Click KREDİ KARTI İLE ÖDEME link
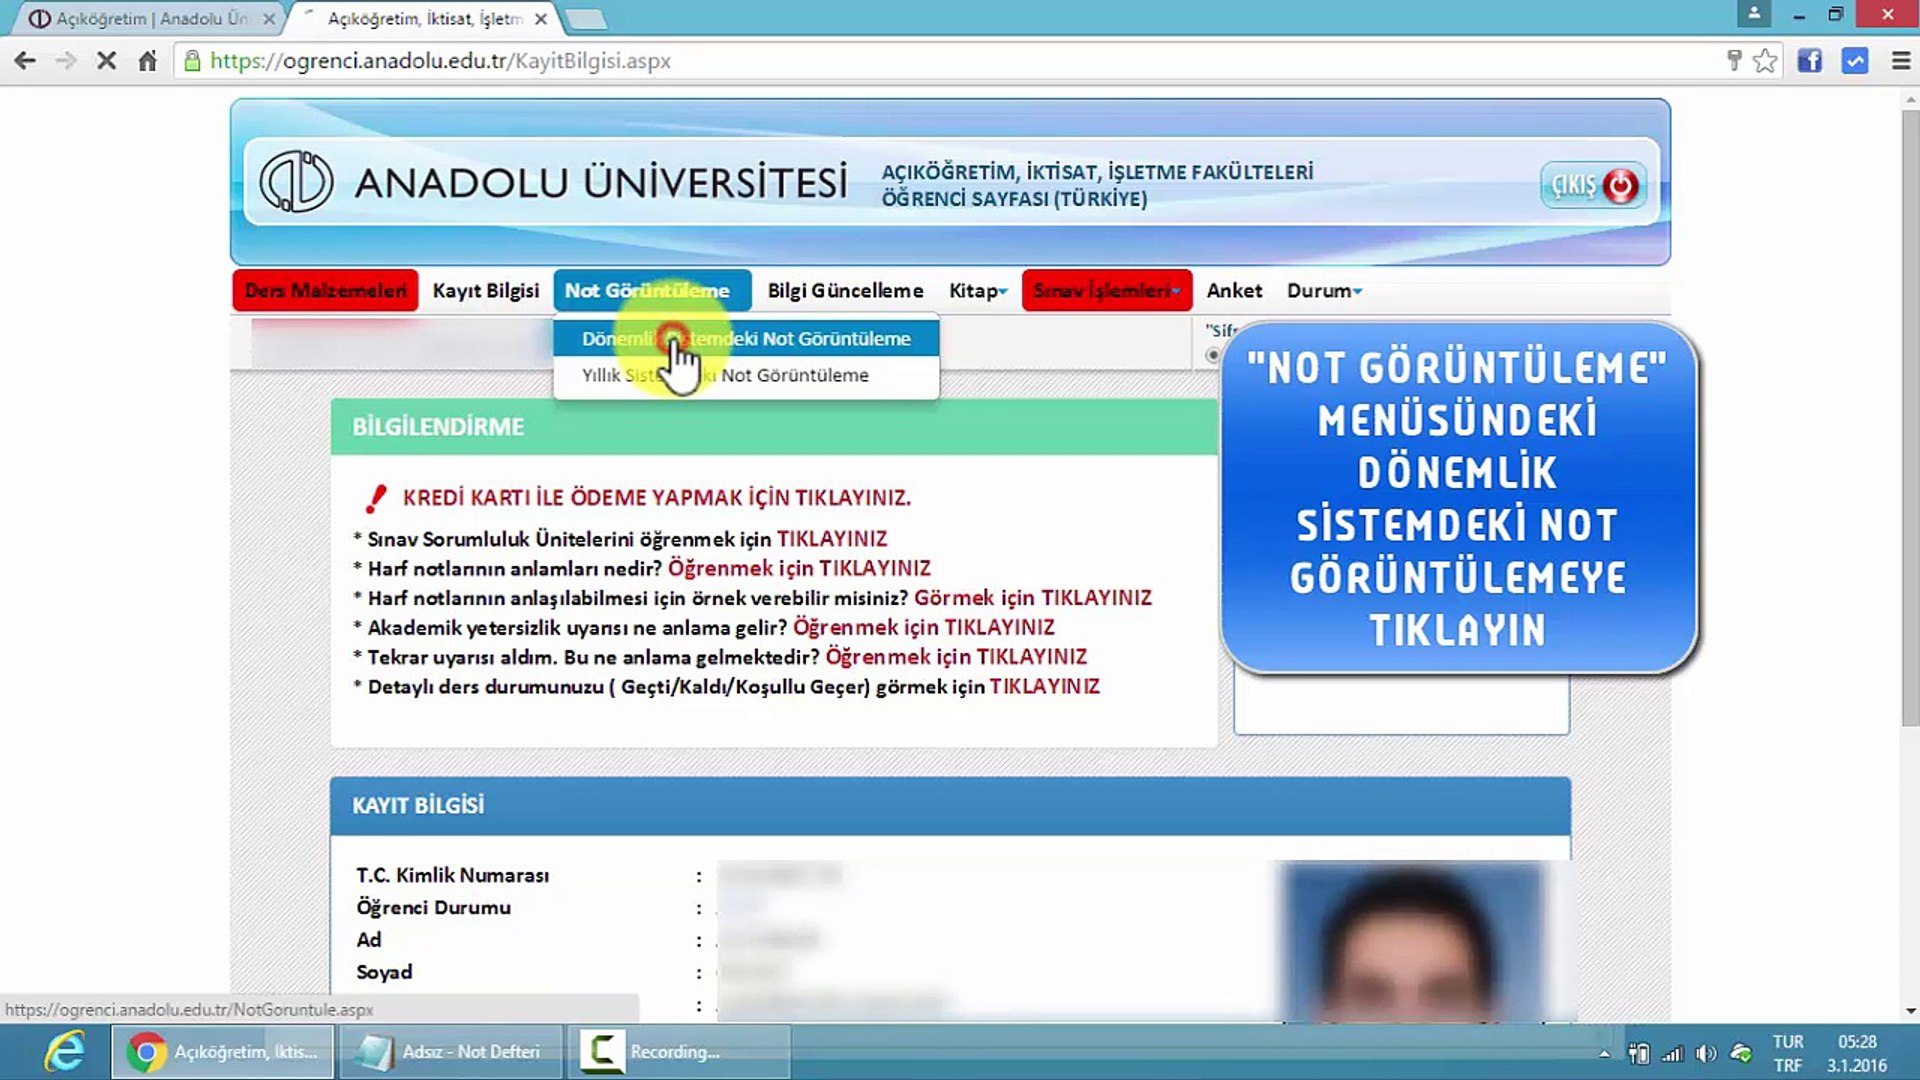The image size is (1920, 1080). 656,498
